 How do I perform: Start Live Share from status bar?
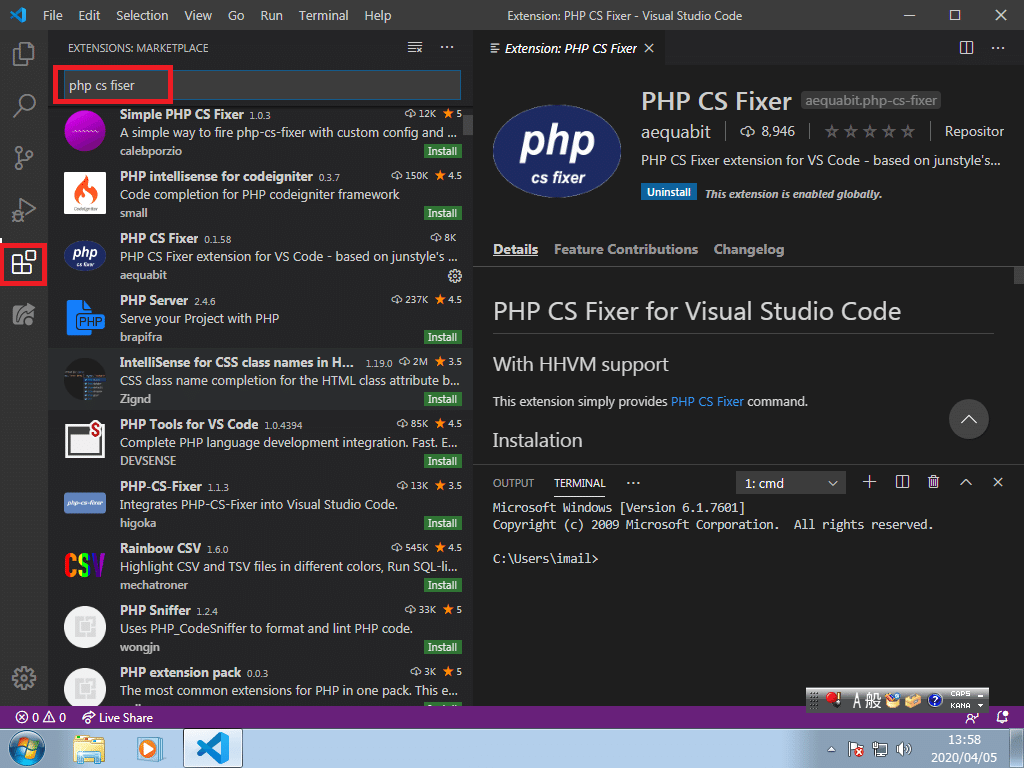point(118,718)
